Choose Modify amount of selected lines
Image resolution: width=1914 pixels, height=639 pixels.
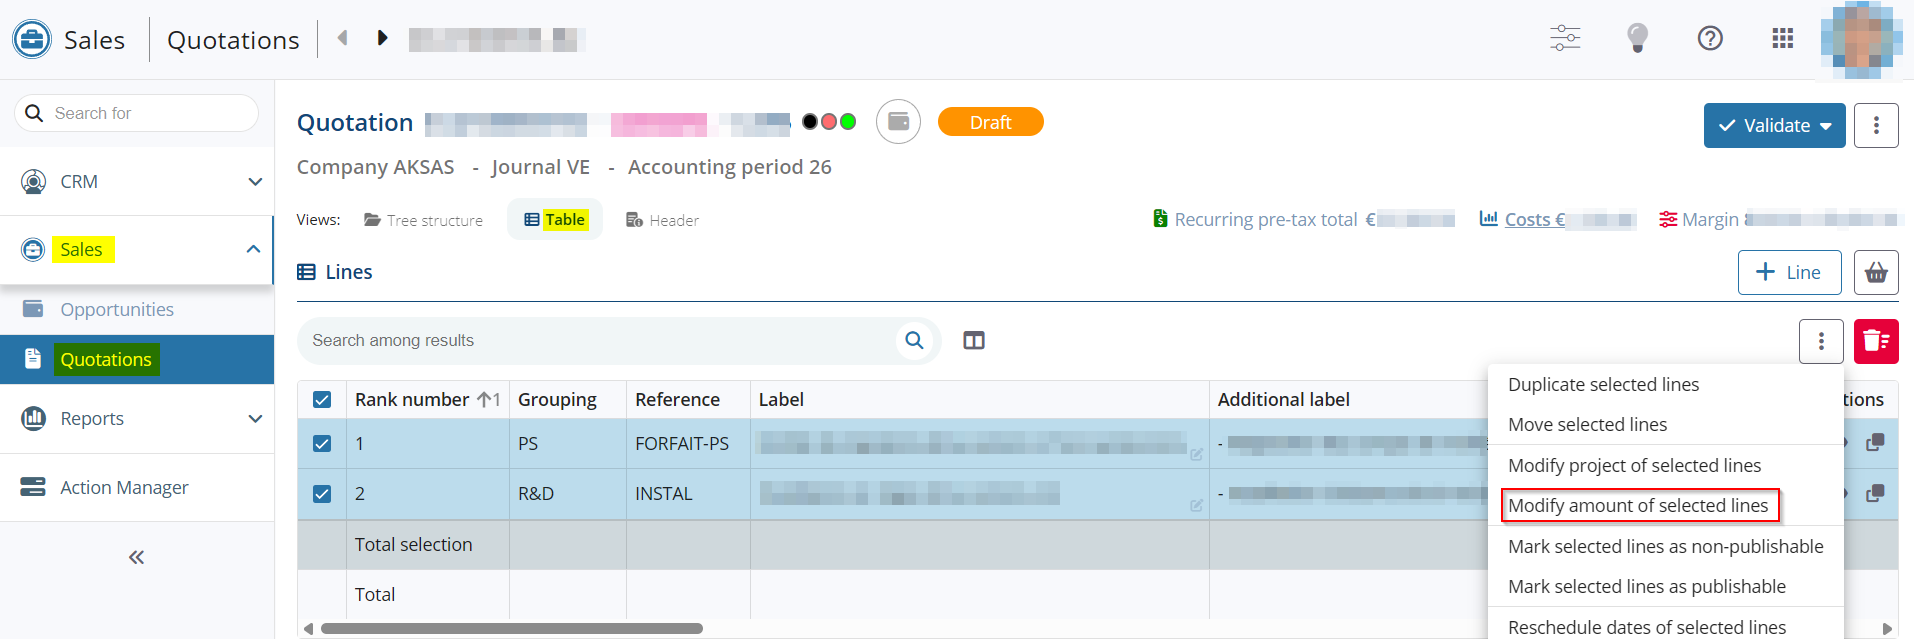[1638, 506]
